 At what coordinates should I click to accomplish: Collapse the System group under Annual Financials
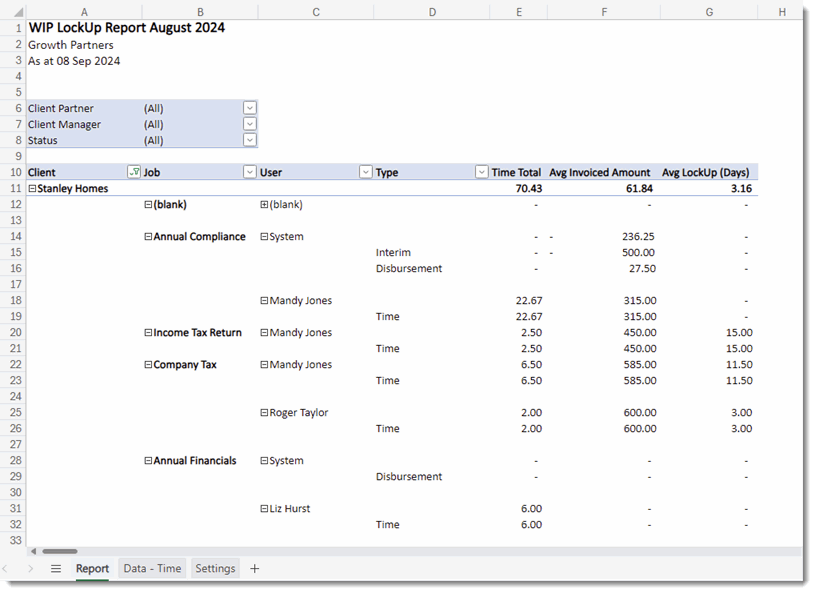pos(262,460)
